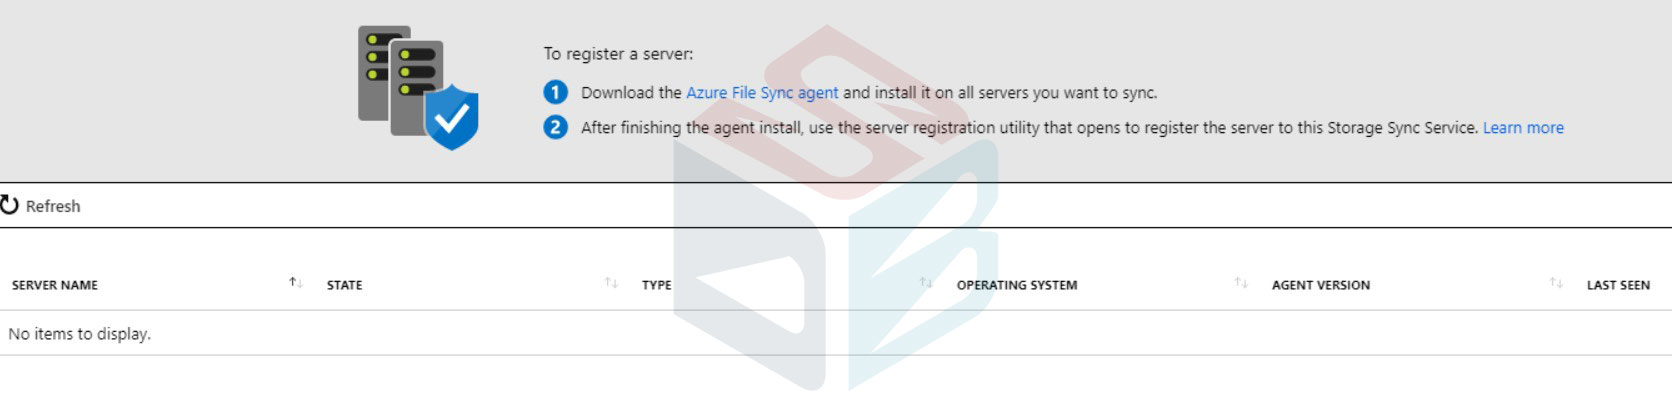Viewport: 1672px width, 415px height.
Task: Open the Learn more link
Action: pyautogui.click(x=1523, y=127)
